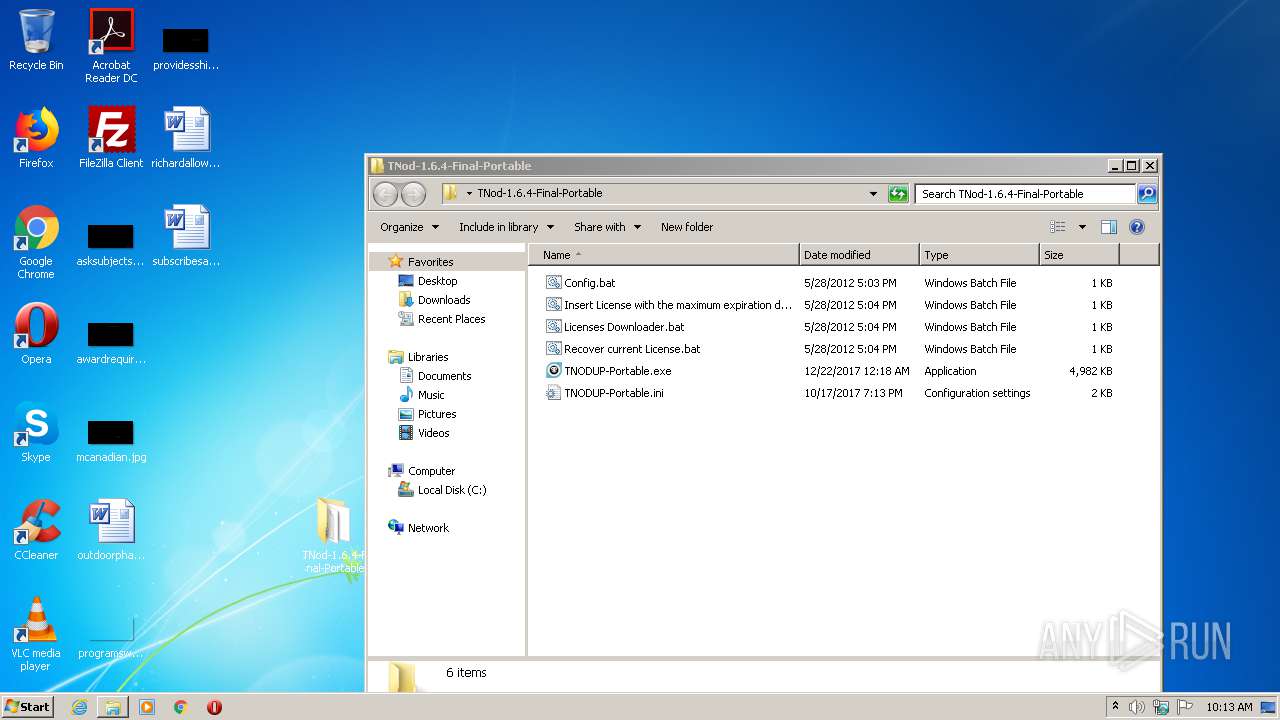Screen dimensions: 1280x720
Task: Open VLC media player shortcut
Action: 36,635
